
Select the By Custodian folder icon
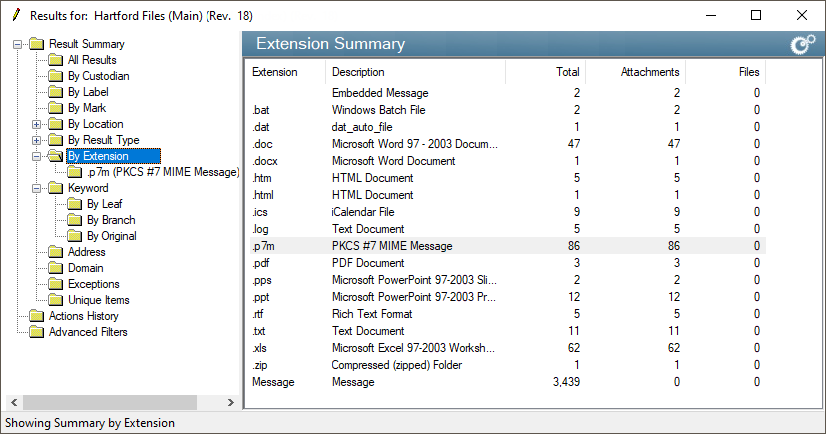pos(56,76)
